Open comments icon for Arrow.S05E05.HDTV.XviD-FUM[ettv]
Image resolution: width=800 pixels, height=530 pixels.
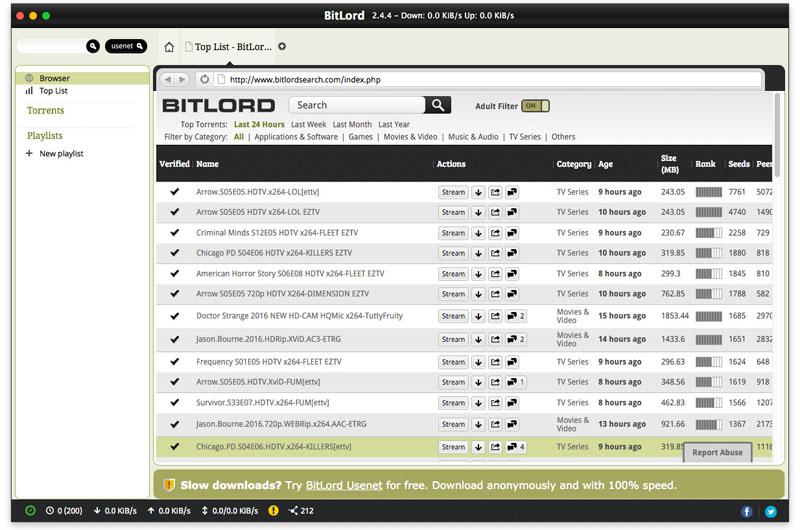515,382
